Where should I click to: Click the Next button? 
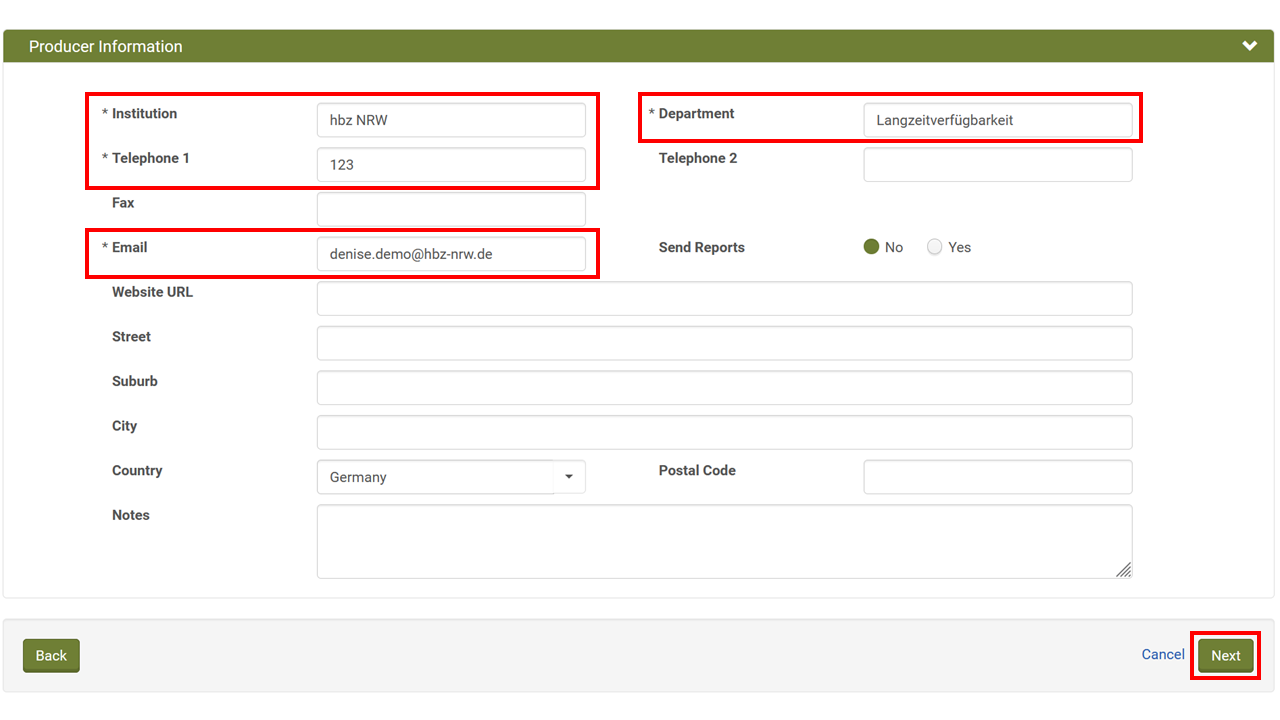(x=1225, y=656)
